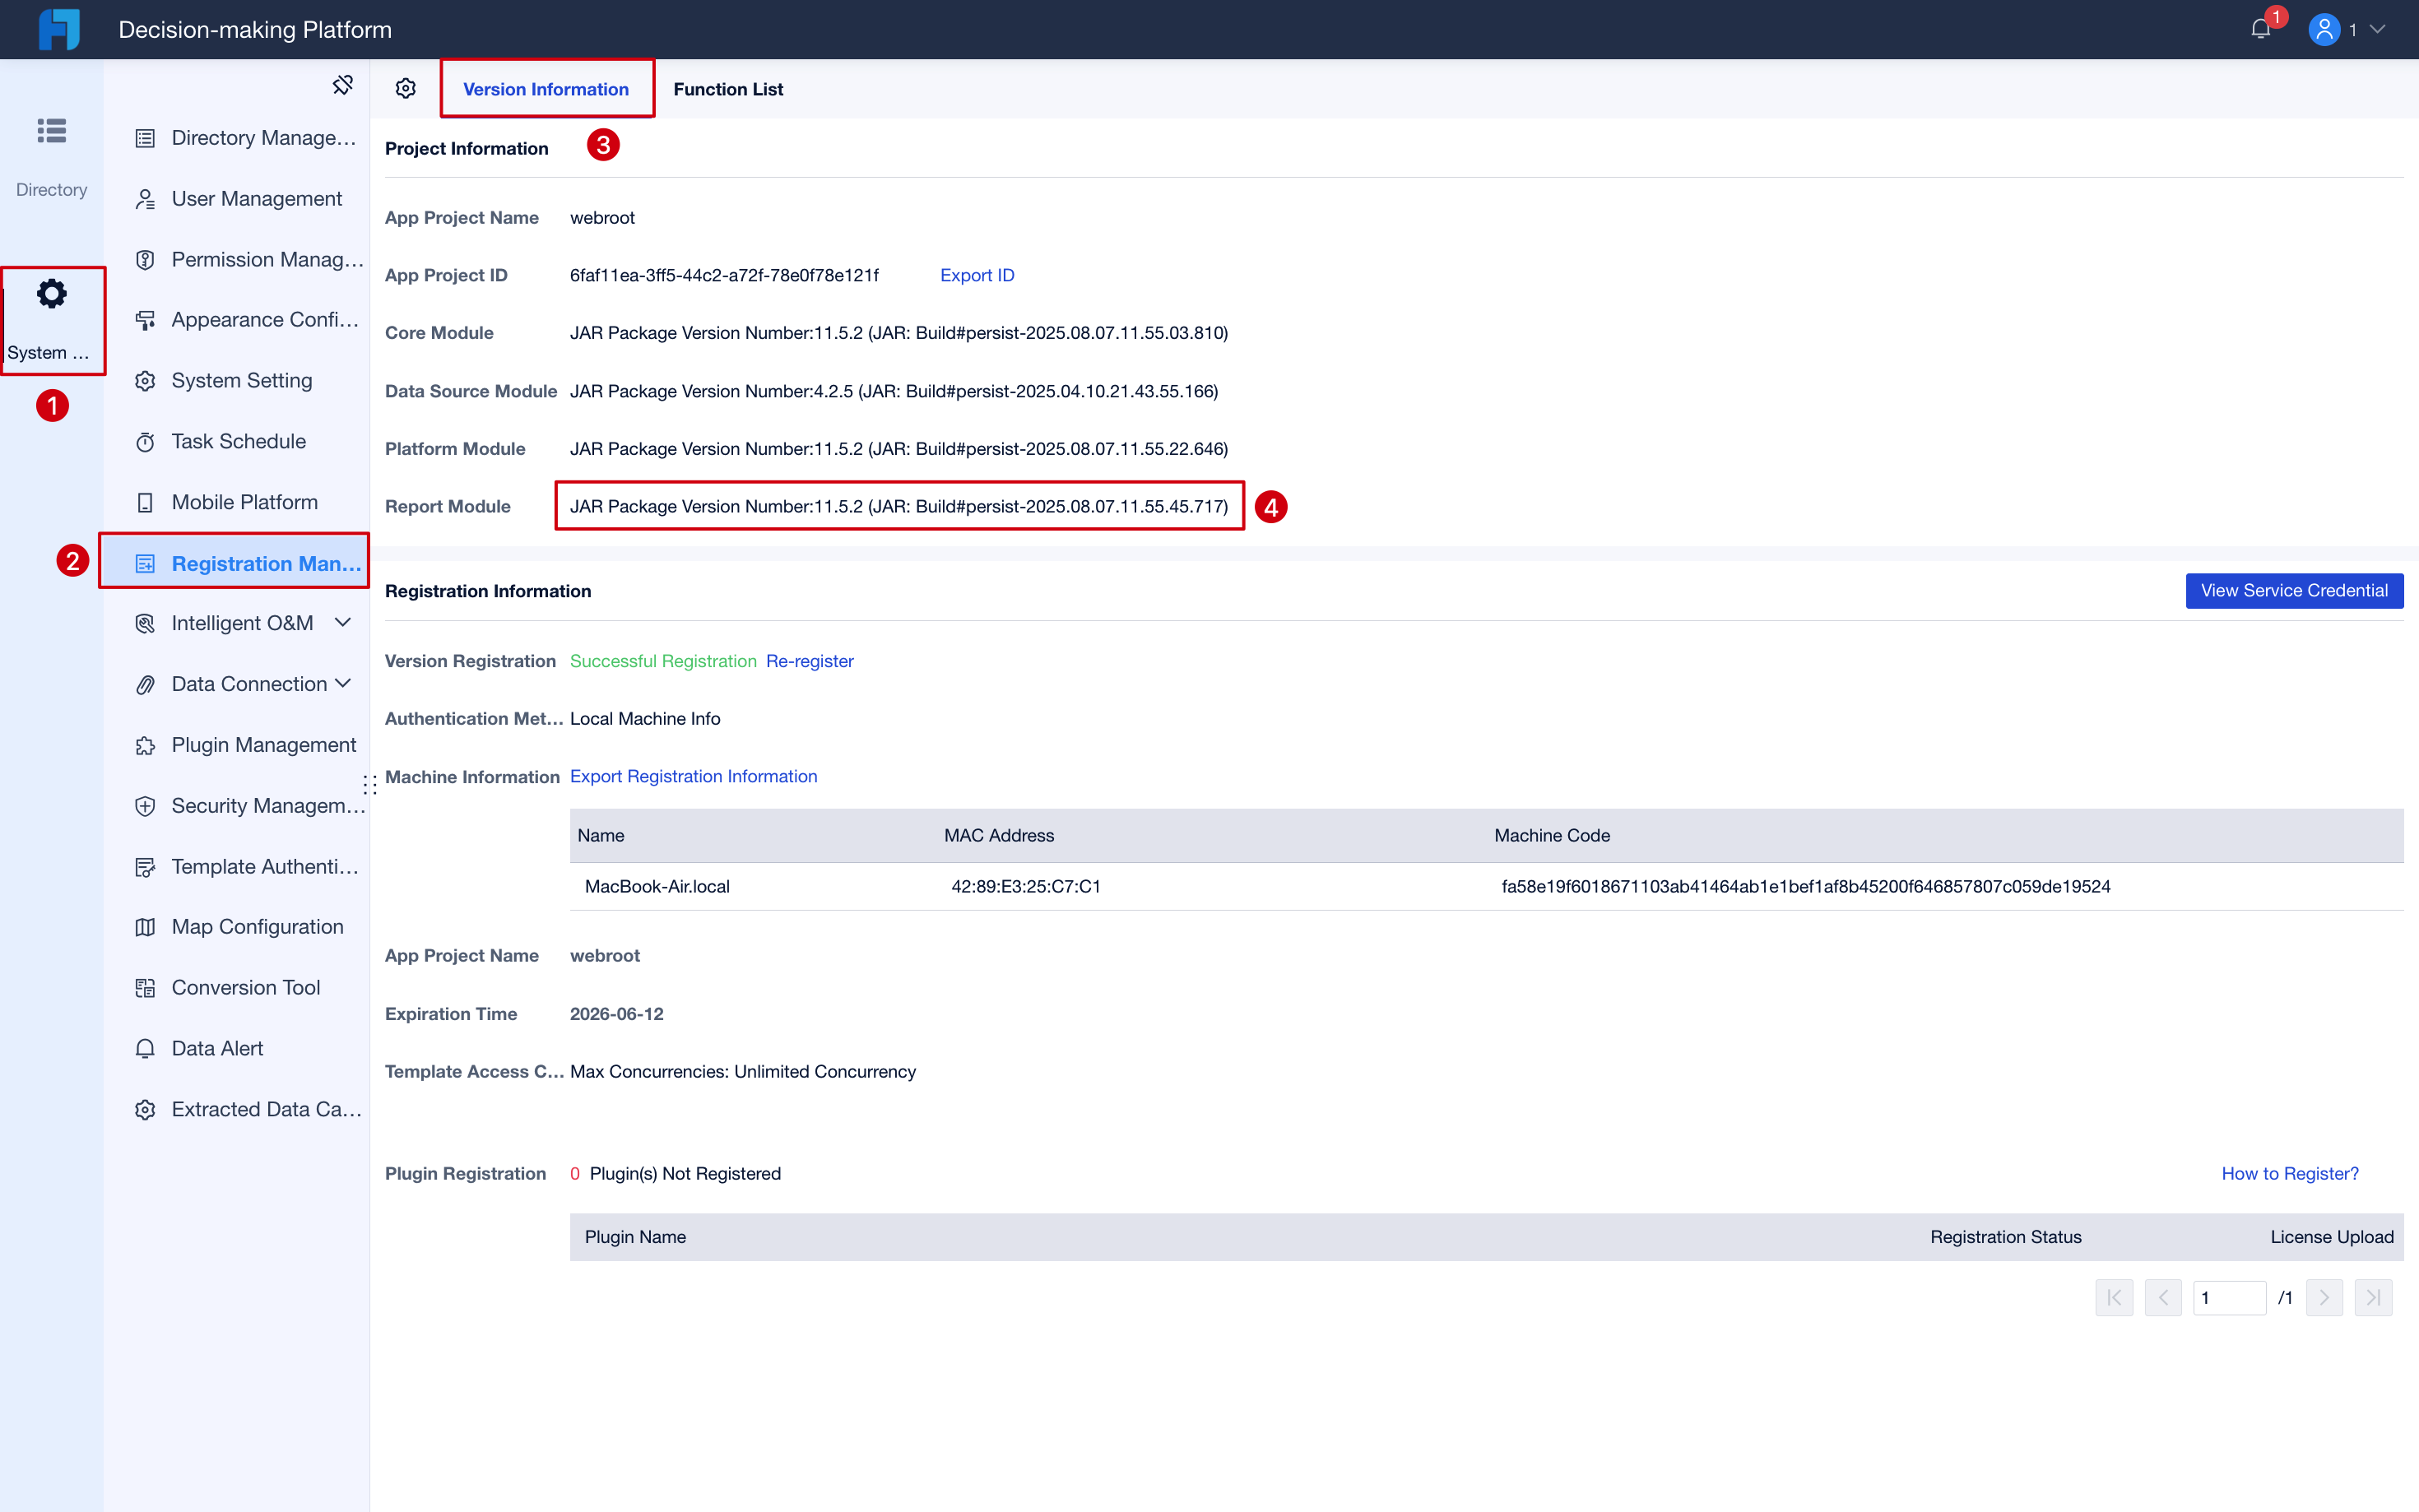
Task: Click View Service Credential button
Action: point(2294,591)
